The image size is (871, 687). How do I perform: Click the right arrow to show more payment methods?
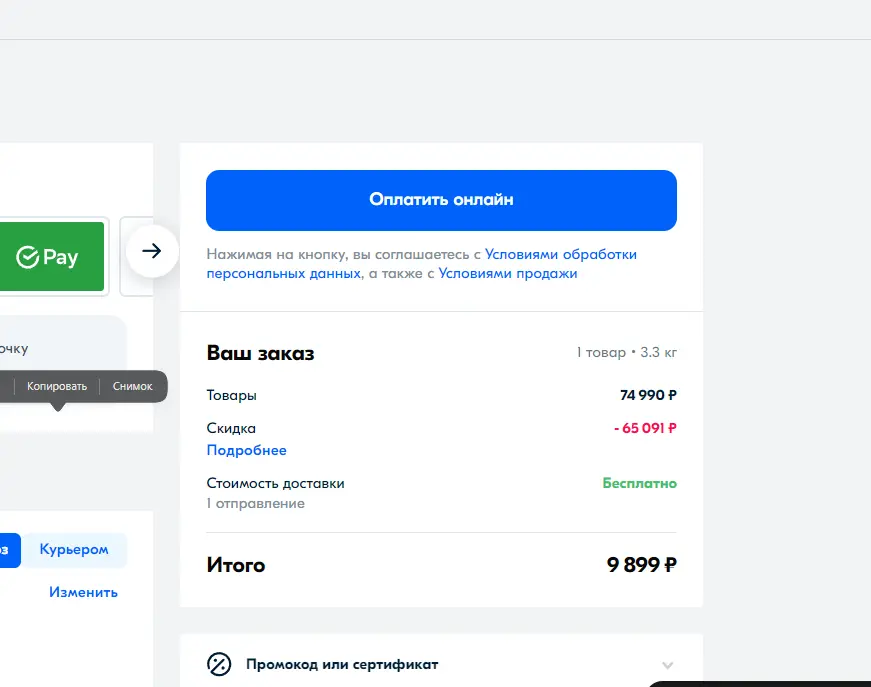152,251
